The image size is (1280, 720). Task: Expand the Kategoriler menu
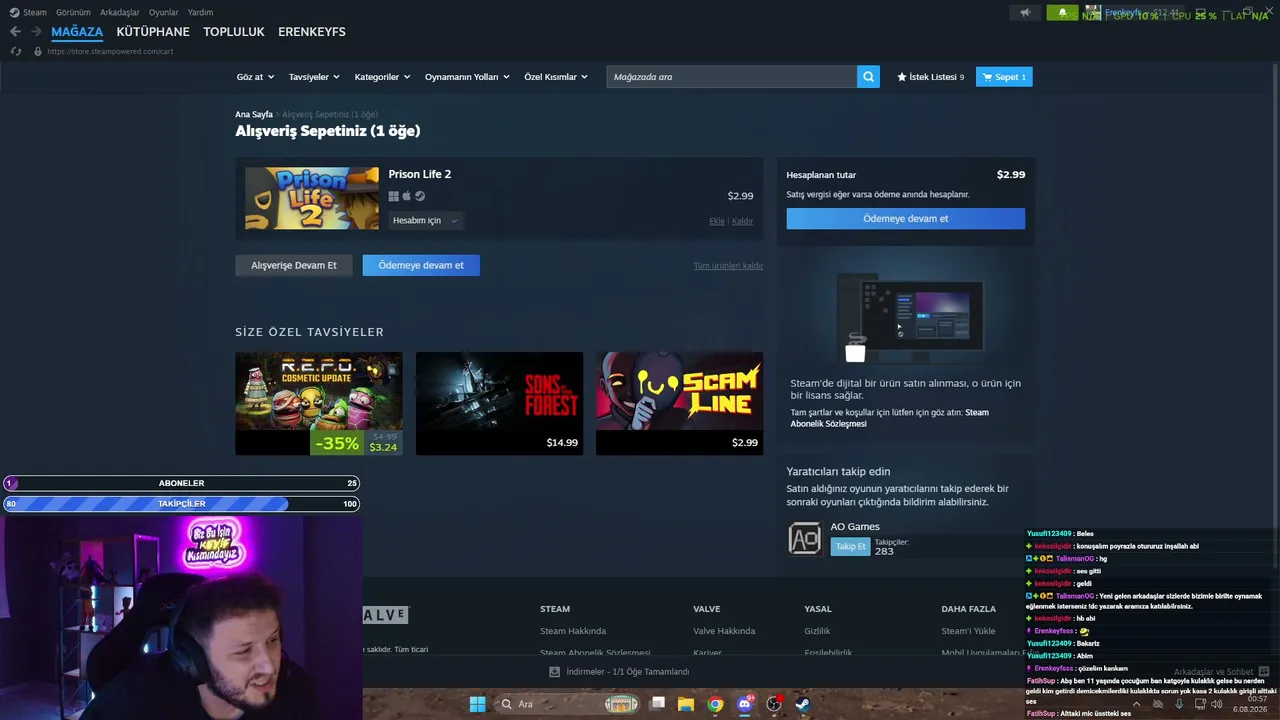(382, 77)
